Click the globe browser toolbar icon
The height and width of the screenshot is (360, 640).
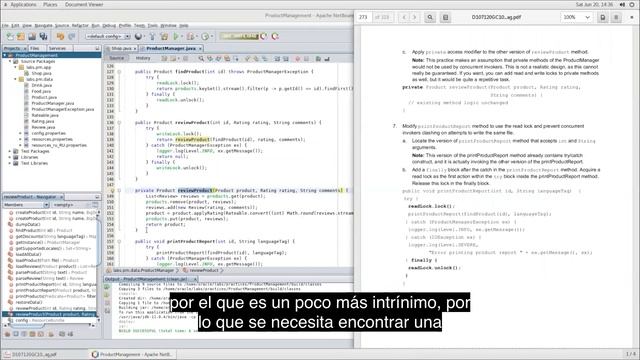click(138, 36)
